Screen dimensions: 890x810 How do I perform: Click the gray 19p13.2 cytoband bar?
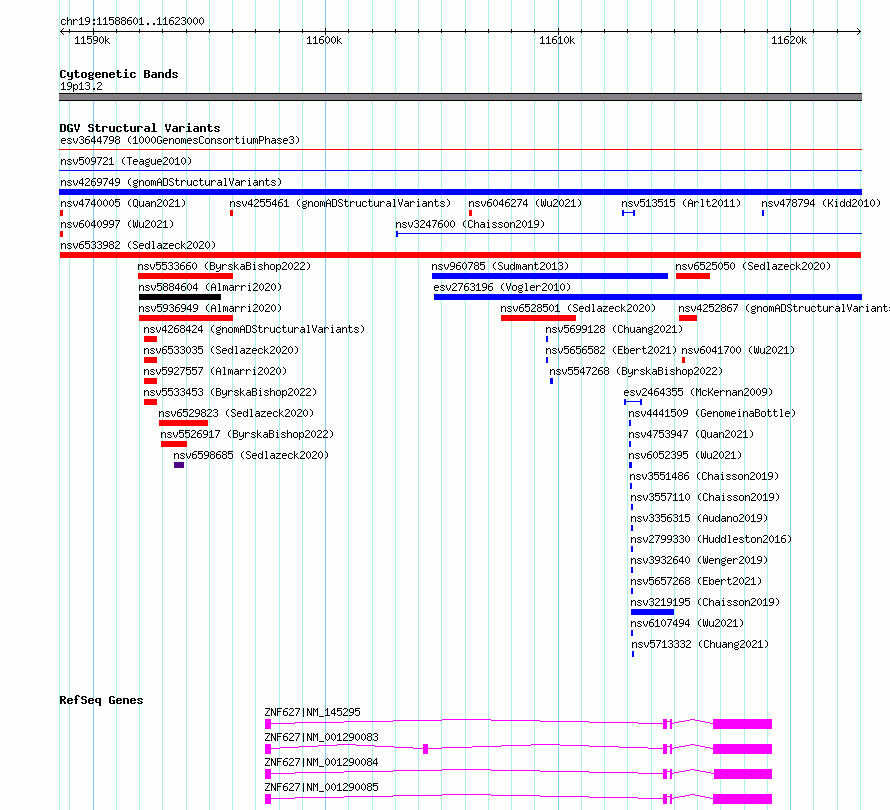pyautogui.click(x=460, y=97)
